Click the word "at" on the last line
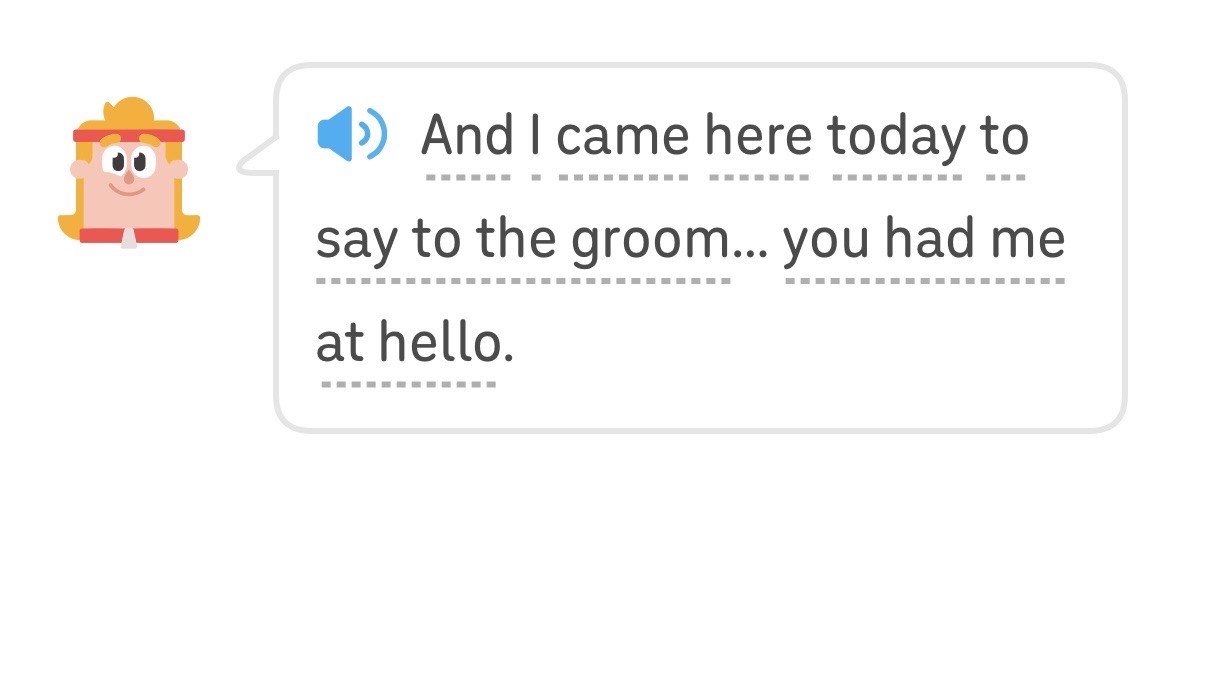 340,344
